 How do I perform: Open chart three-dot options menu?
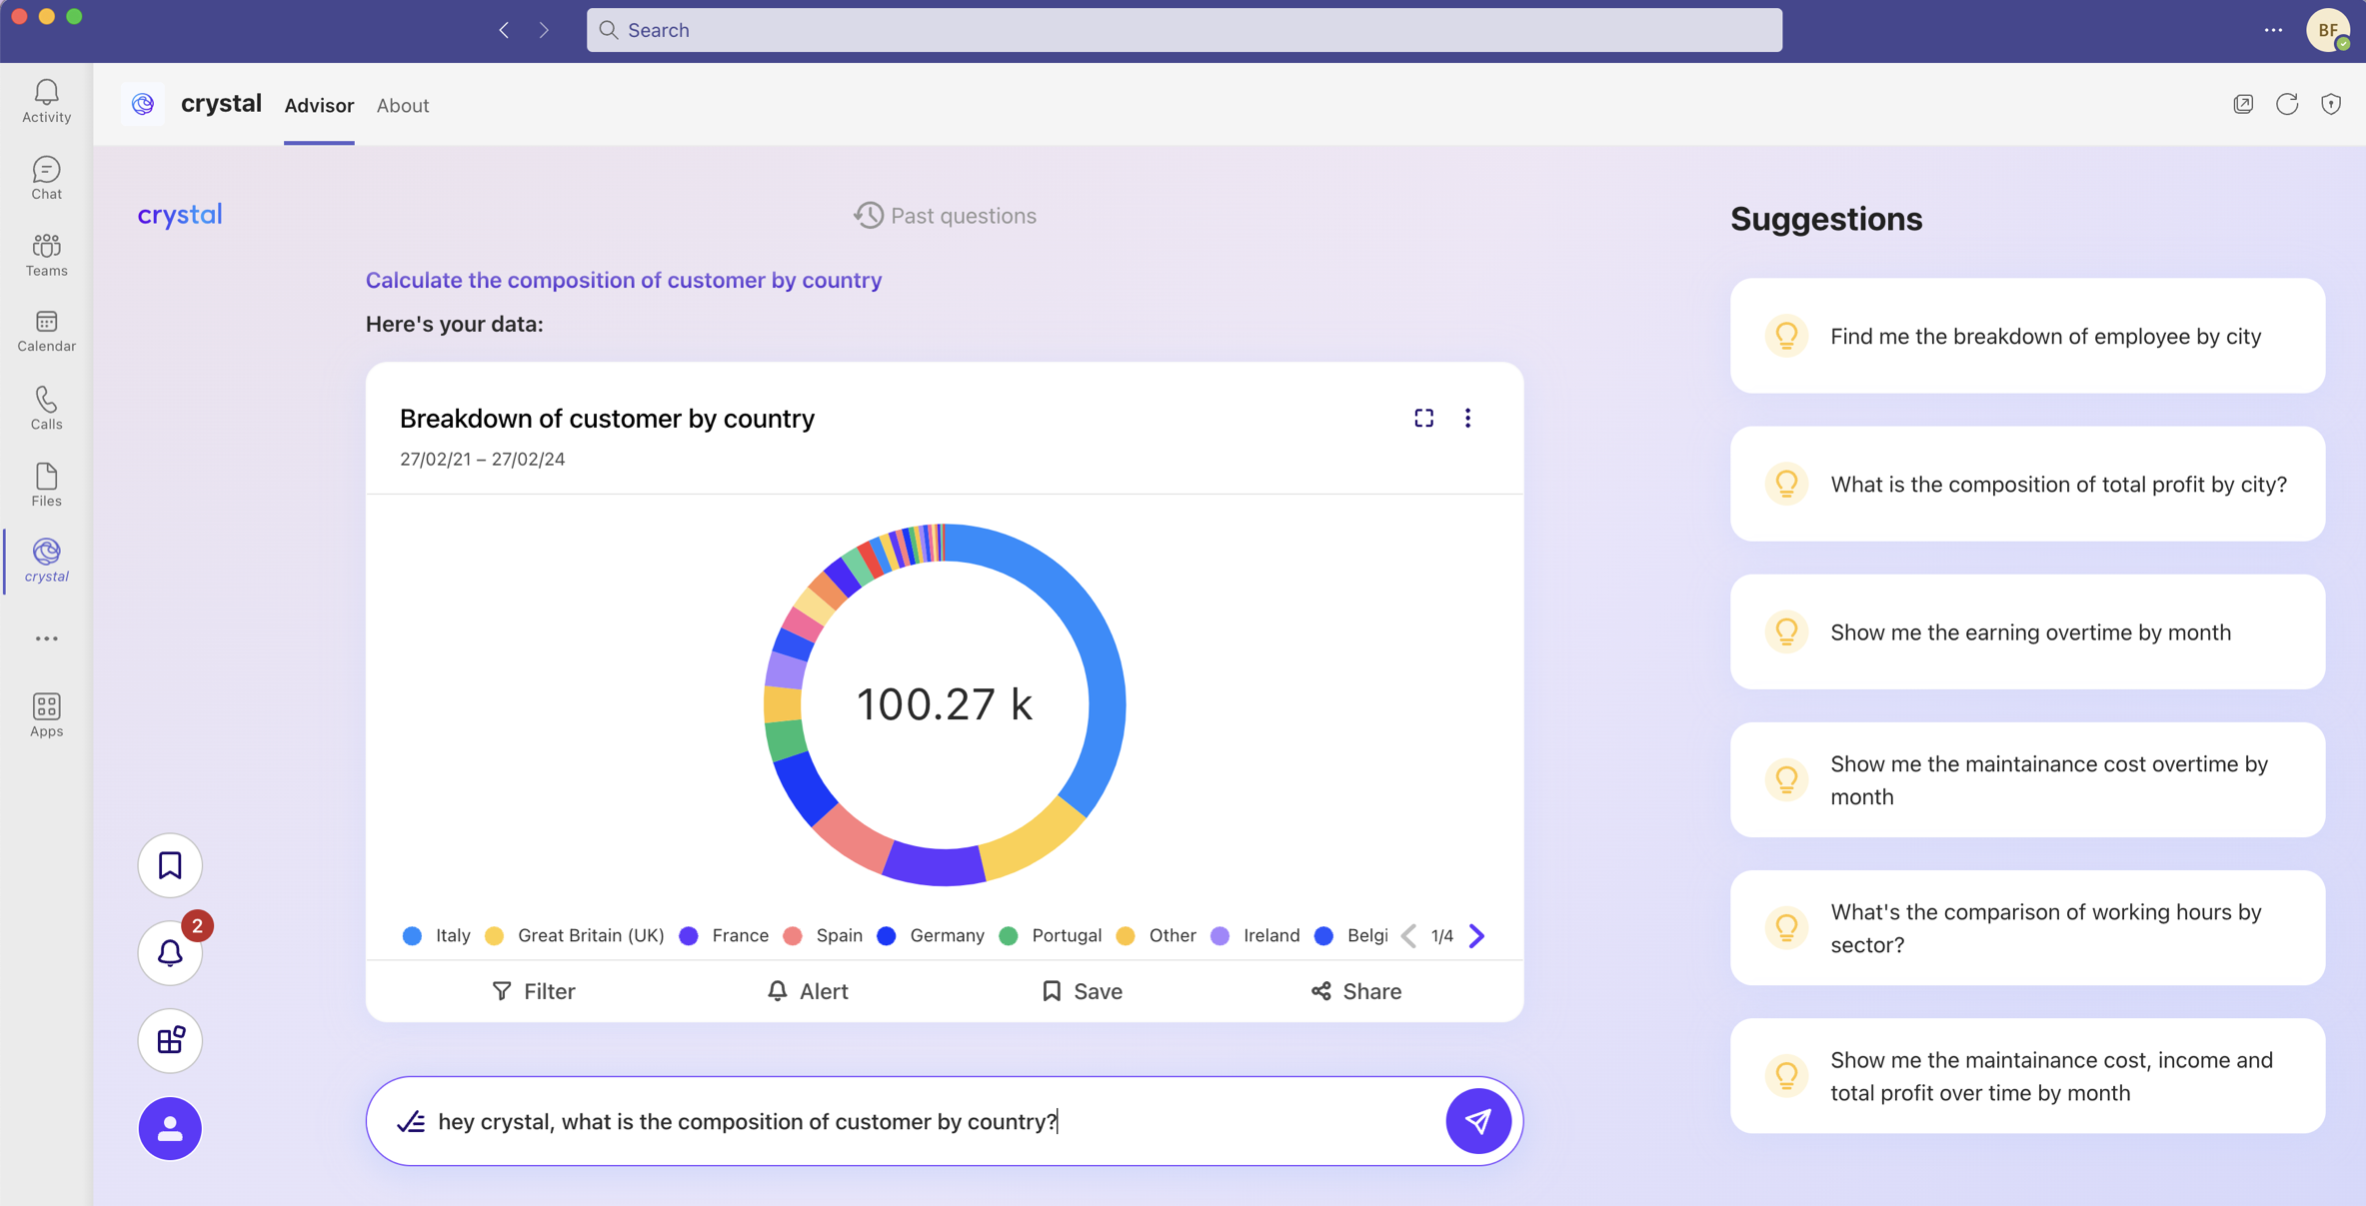pos(1467,418)
